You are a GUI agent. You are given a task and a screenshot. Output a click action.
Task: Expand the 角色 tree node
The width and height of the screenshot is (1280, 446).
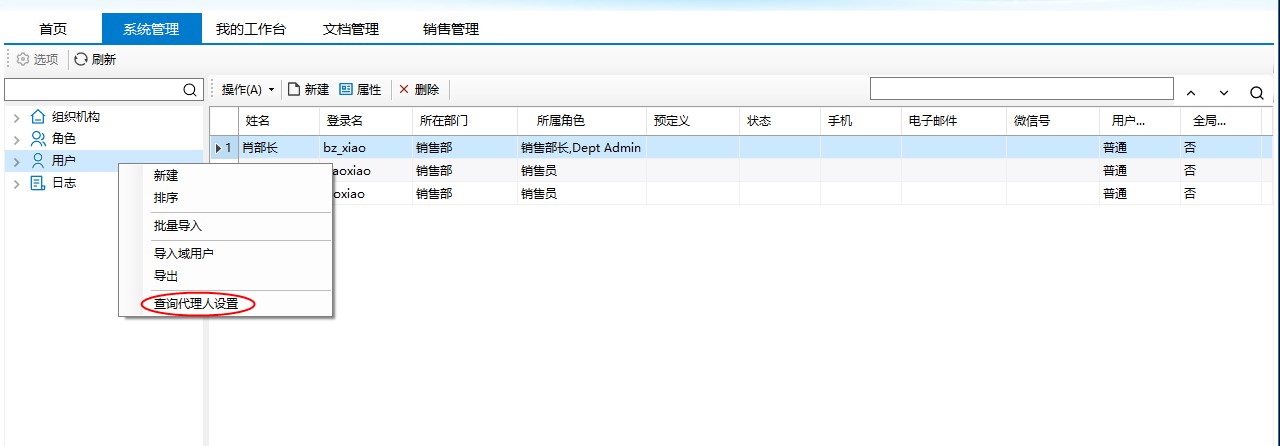(x=16, y=140)
